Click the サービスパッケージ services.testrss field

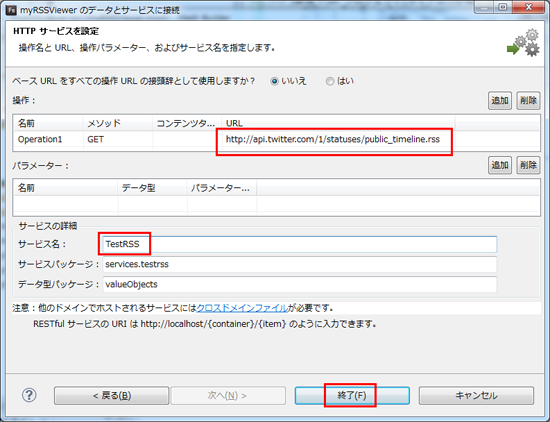tap(300, 264)
